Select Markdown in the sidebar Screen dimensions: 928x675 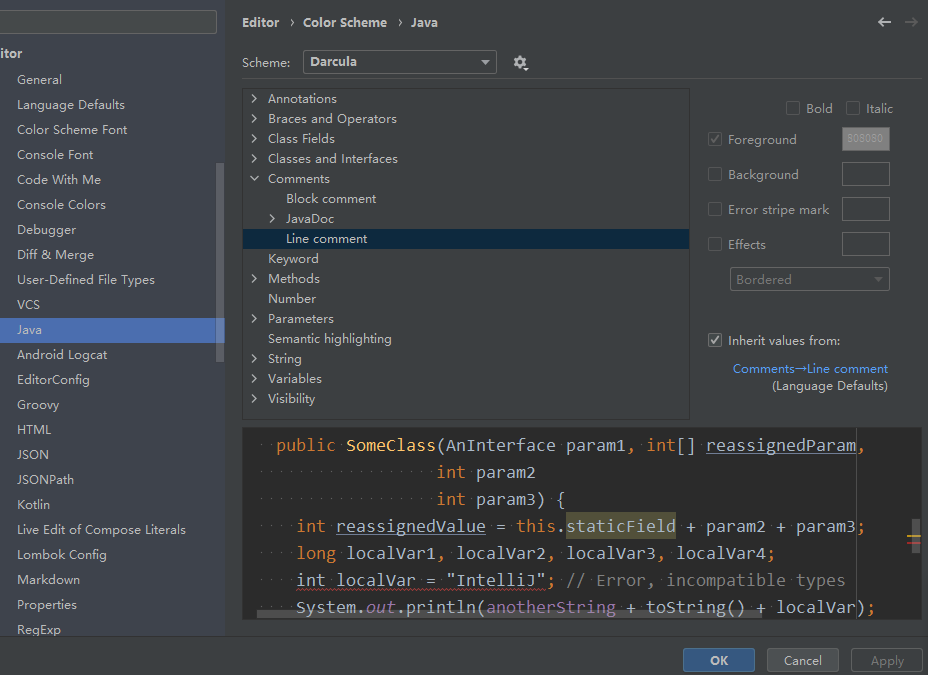[x=49, y=579]
